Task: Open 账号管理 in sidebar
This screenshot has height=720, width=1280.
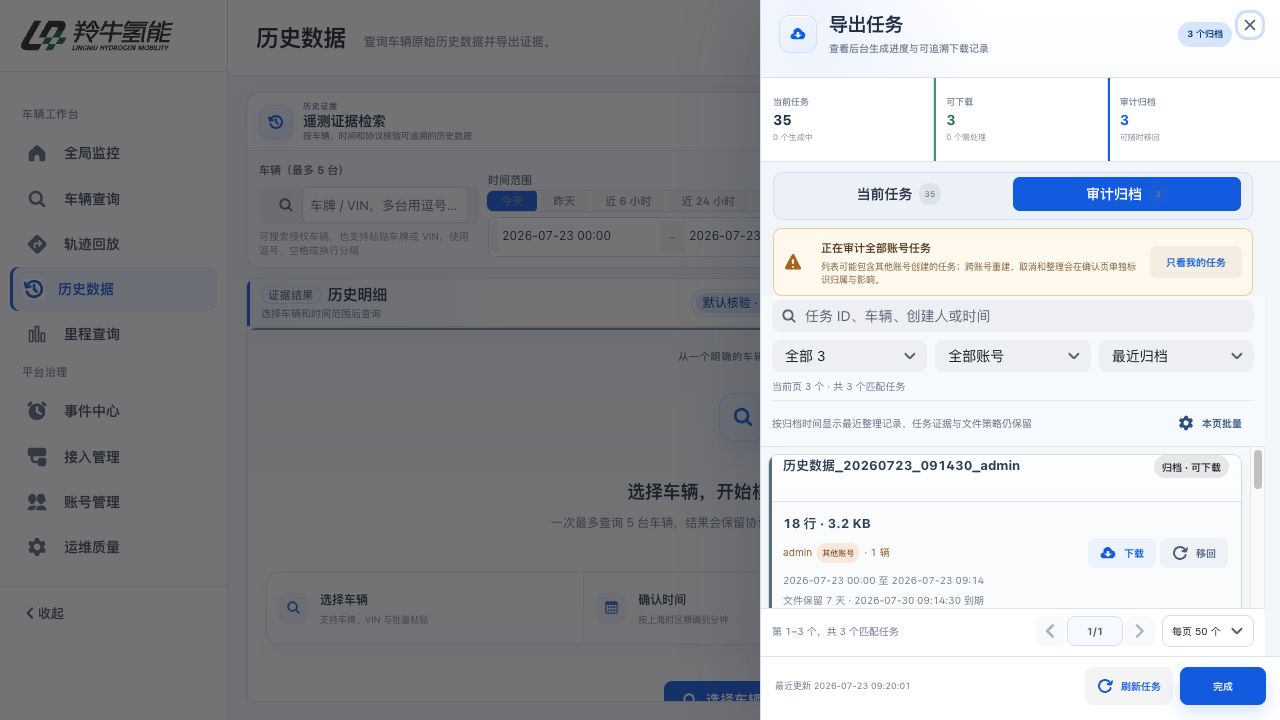Action: (x=114, y=502)
